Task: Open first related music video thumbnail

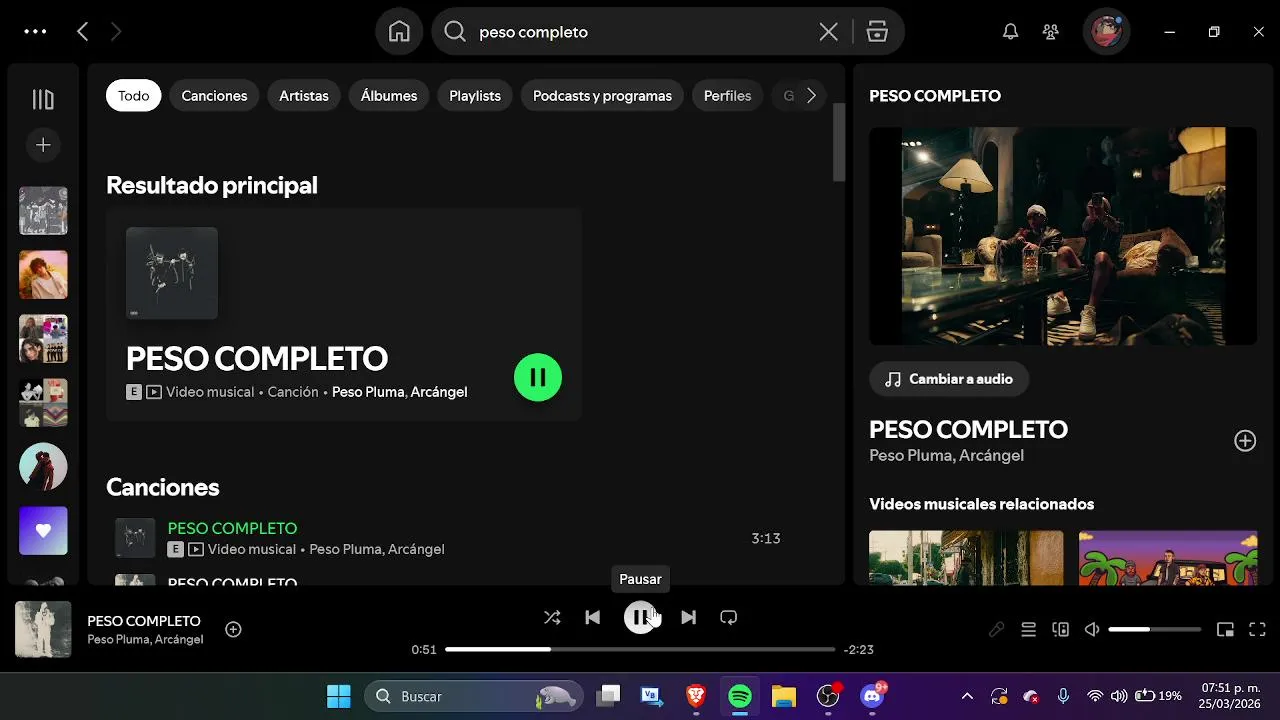Action: point(966,558)
